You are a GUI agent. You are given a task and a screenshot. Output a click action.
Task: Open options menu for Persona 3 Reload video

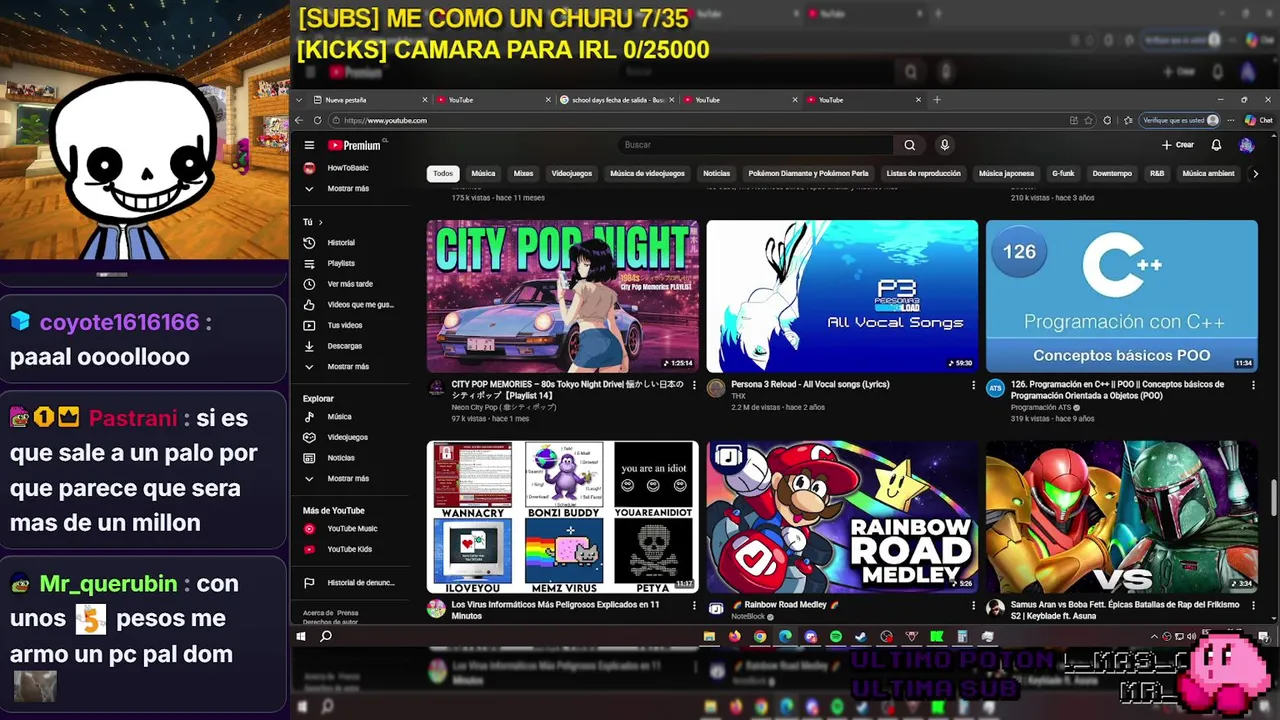point(973,385)
